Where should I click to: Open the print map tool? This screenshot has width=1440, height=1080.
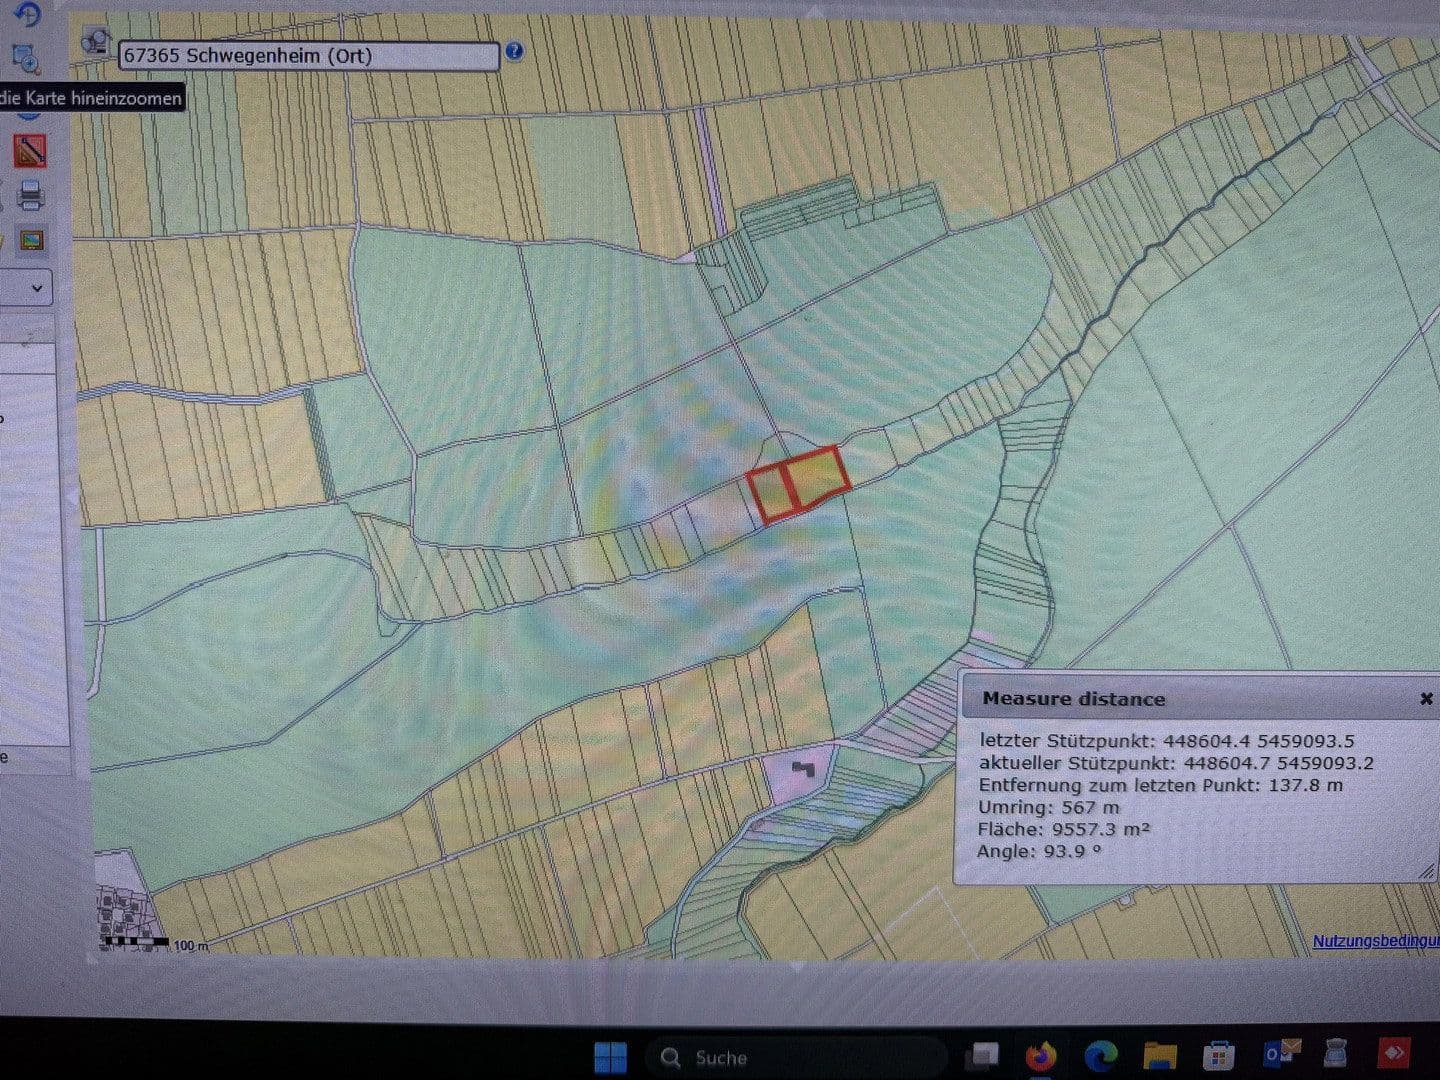coord(30,195)
